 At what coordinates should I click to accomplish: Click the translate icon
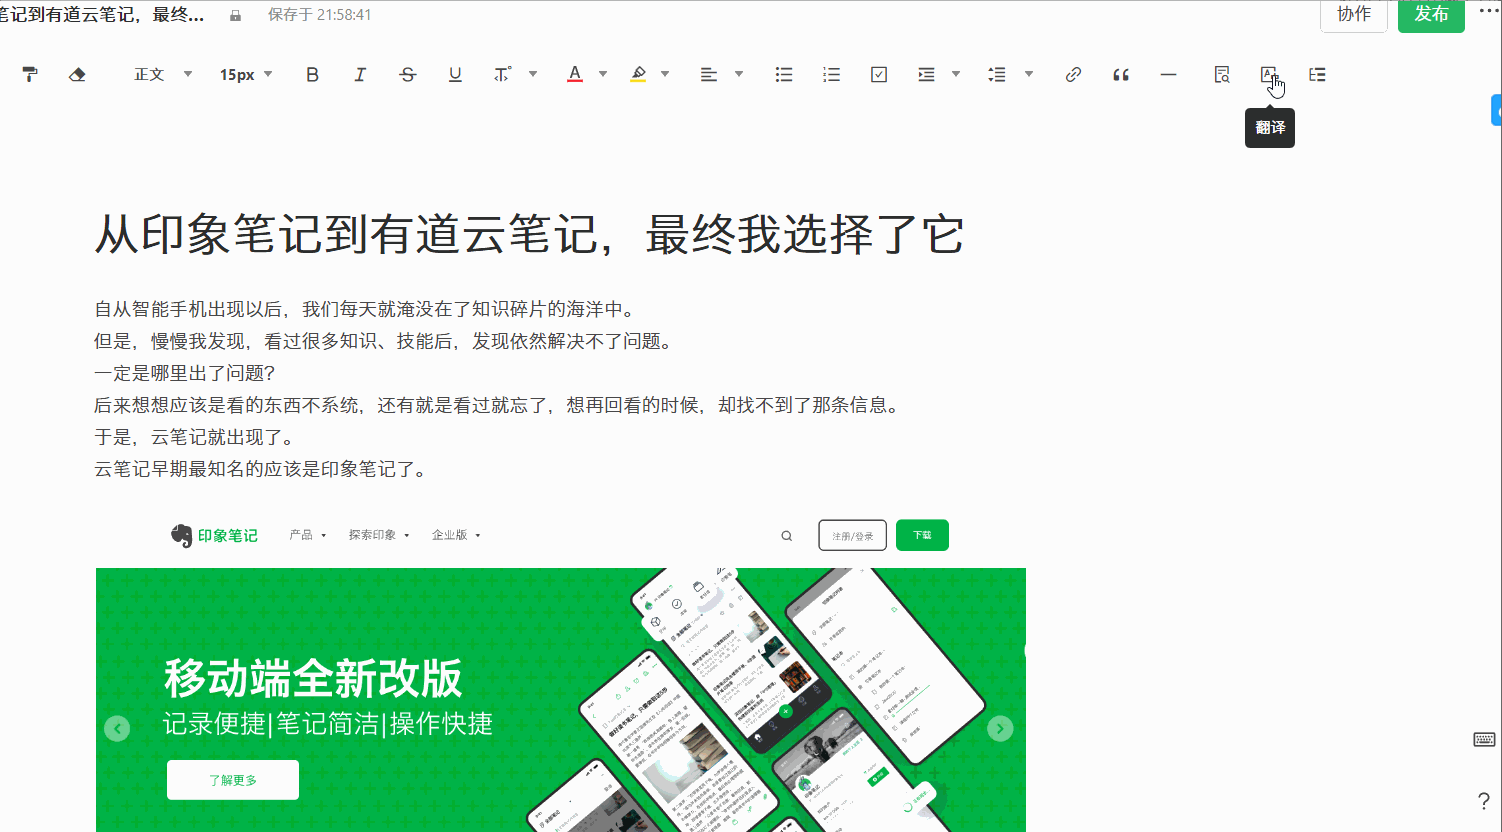tap(1269, 74)
